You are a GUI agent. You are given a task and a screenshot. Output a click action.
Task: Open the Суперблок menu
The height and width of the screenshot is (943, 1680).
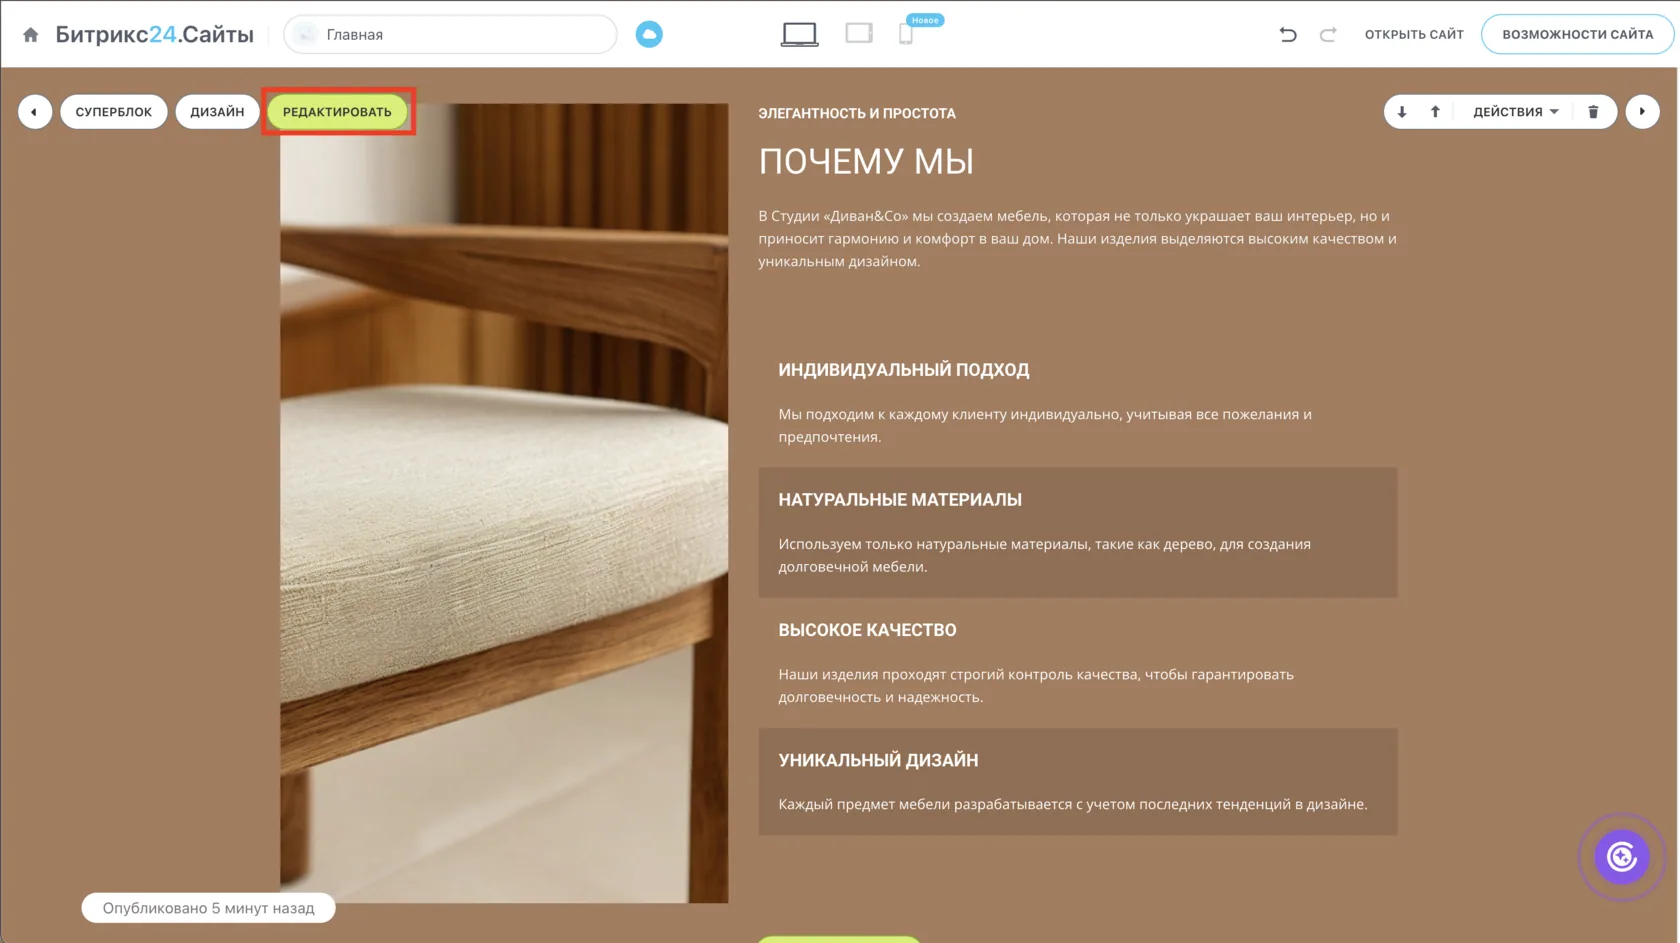114,112
